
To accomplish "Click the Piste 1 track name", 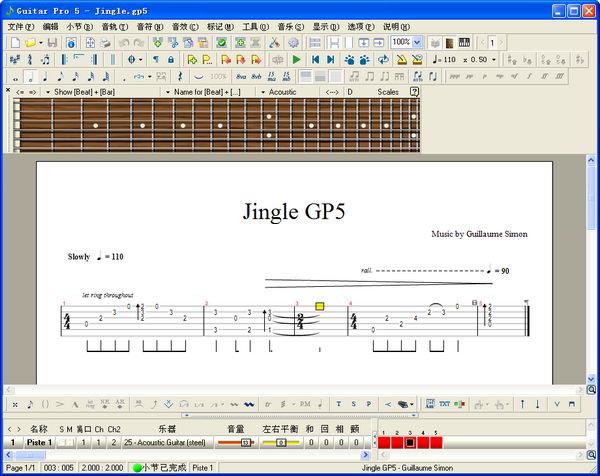I will pos(37,442).
